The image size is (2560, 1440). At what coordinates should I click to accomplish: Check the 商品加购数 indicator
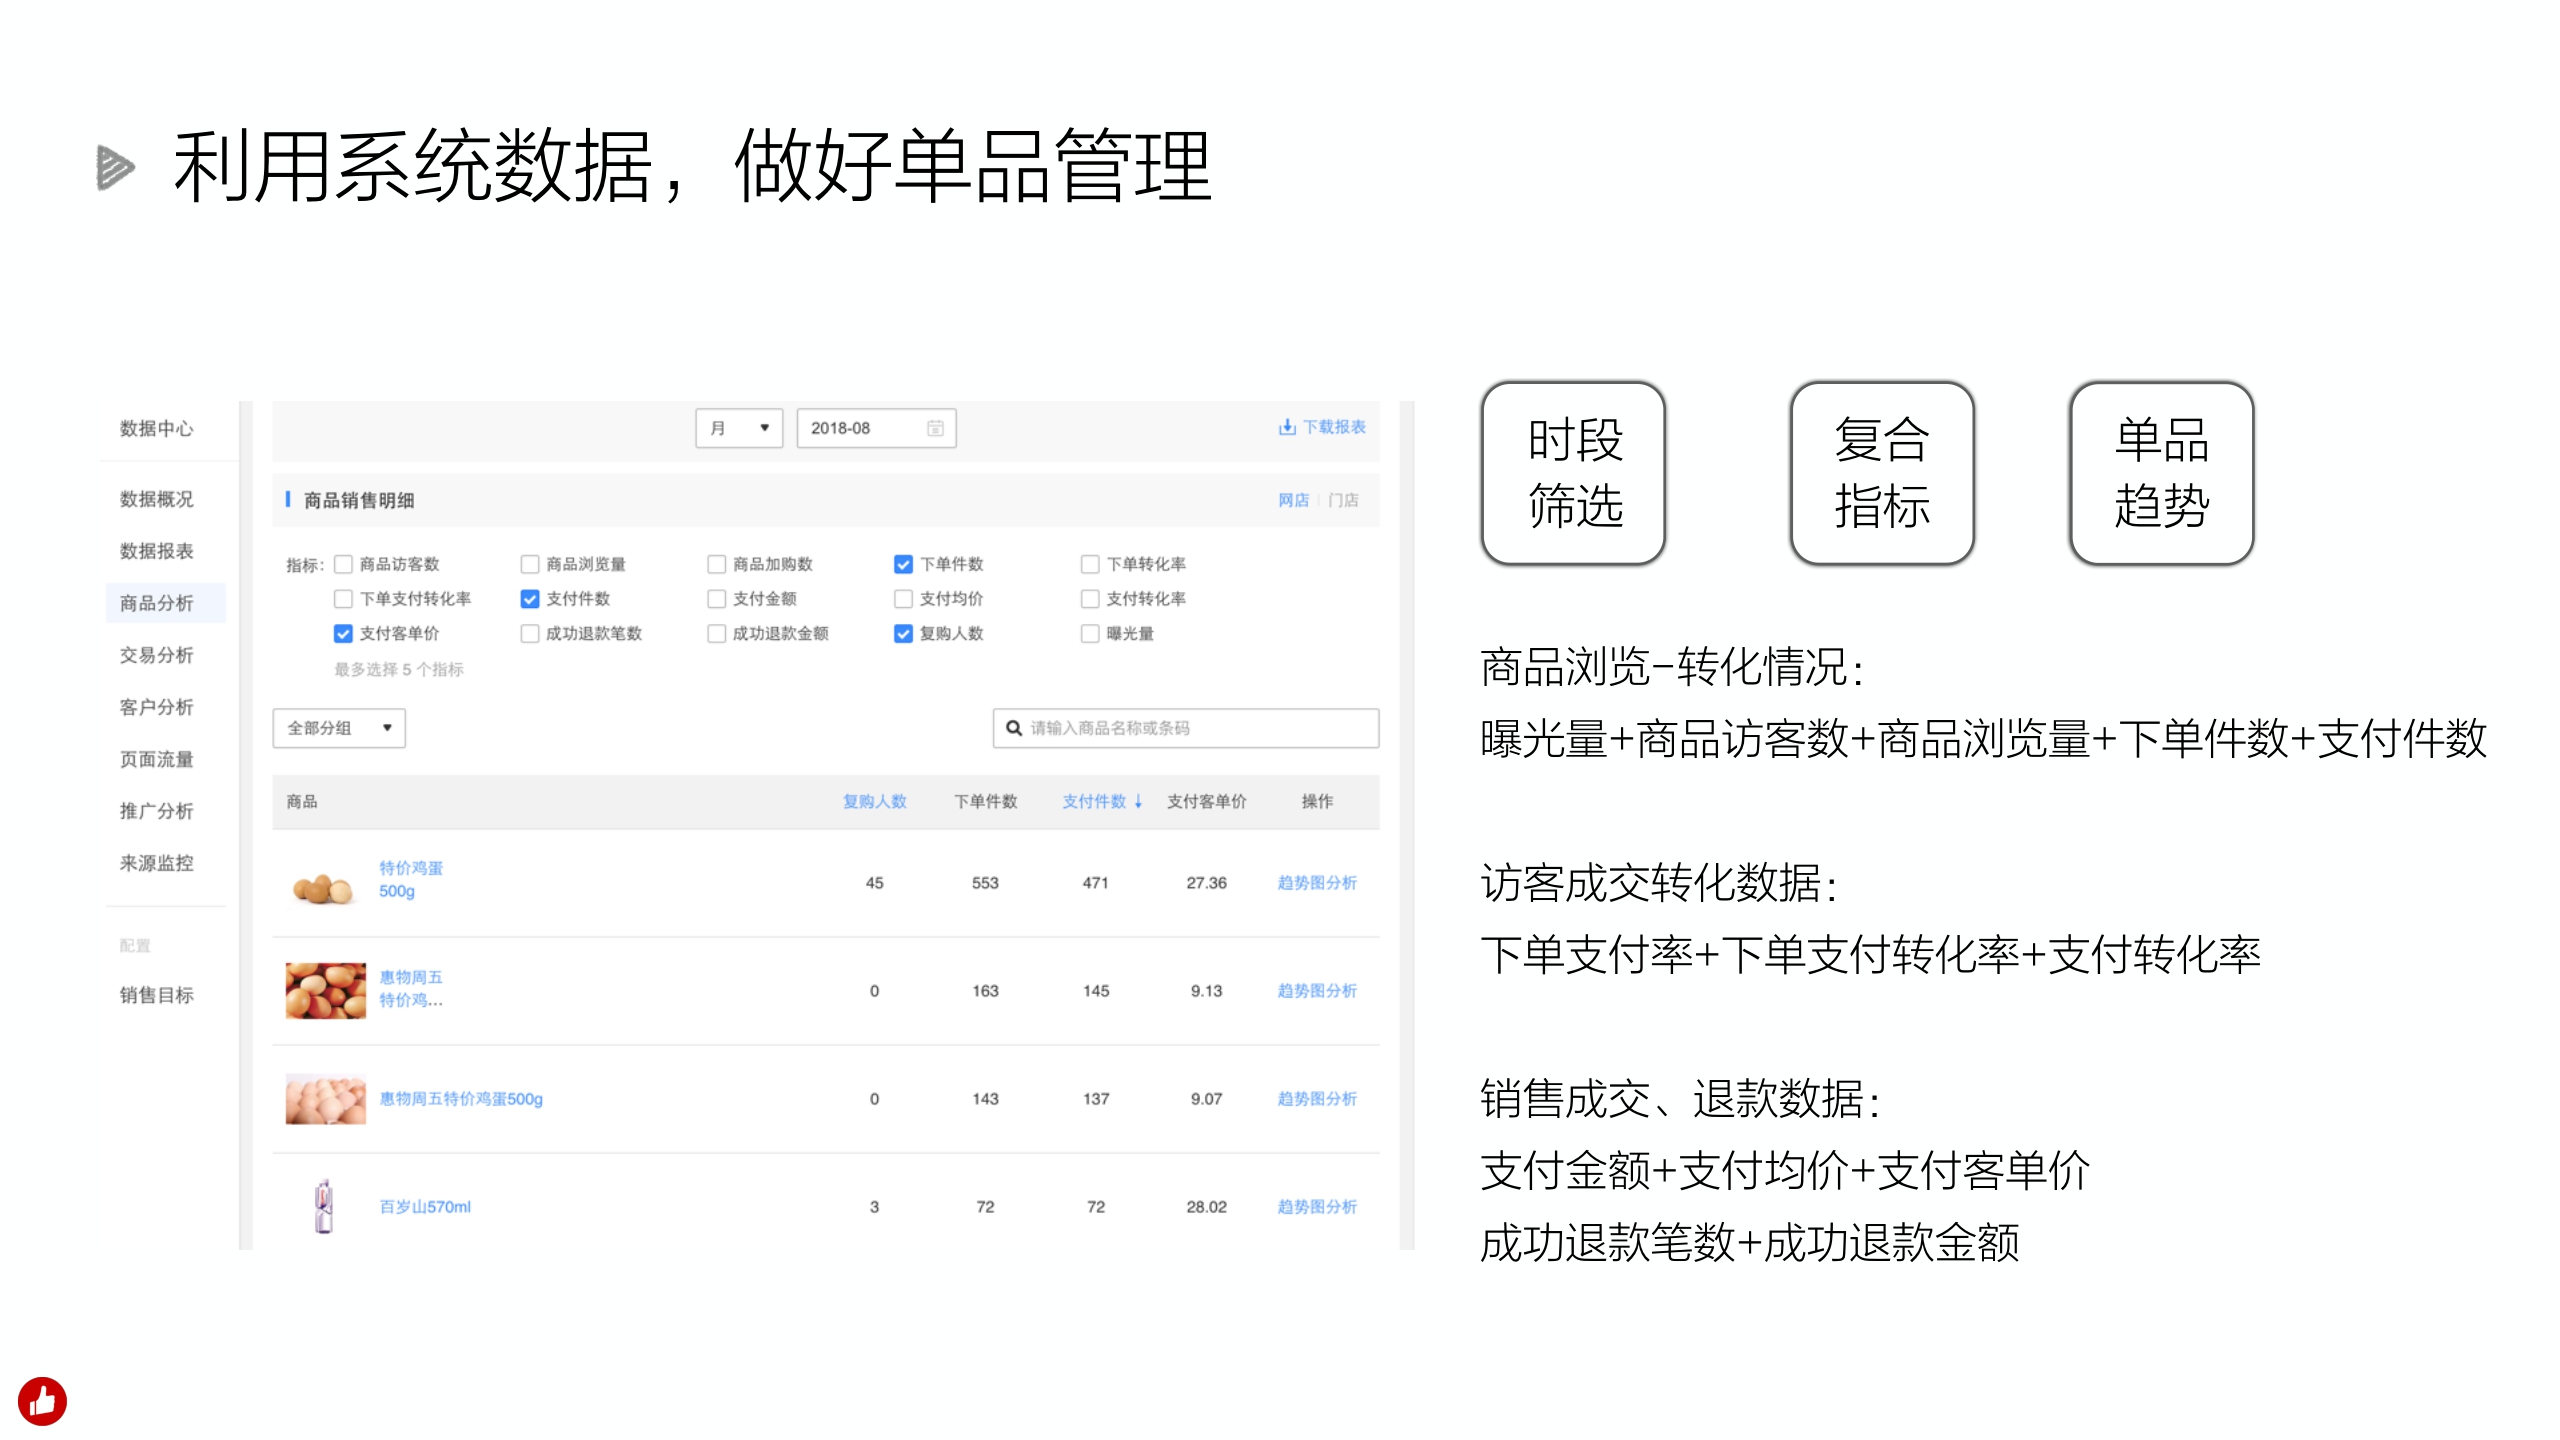point(715,563)
